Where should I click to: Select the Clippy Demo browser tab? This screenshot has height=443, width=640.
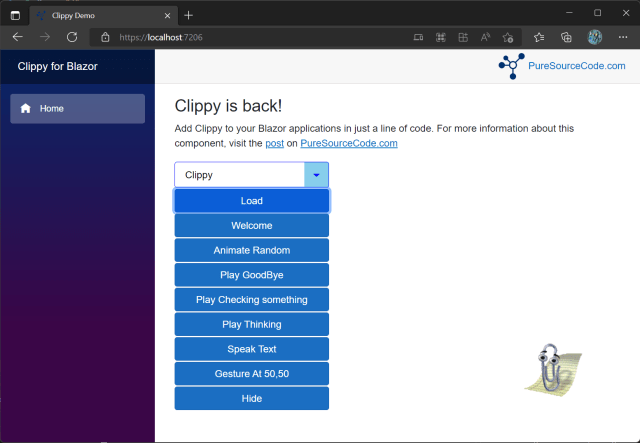104,16
